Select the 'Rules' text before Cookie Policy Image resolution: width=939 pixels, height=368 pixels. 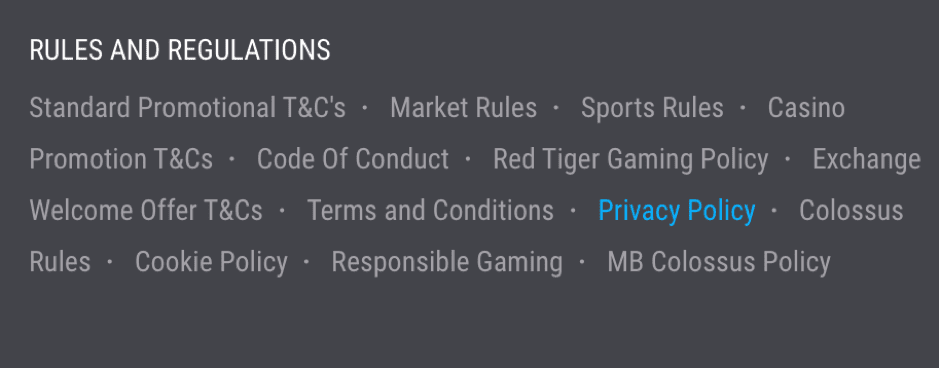(60, 262)
